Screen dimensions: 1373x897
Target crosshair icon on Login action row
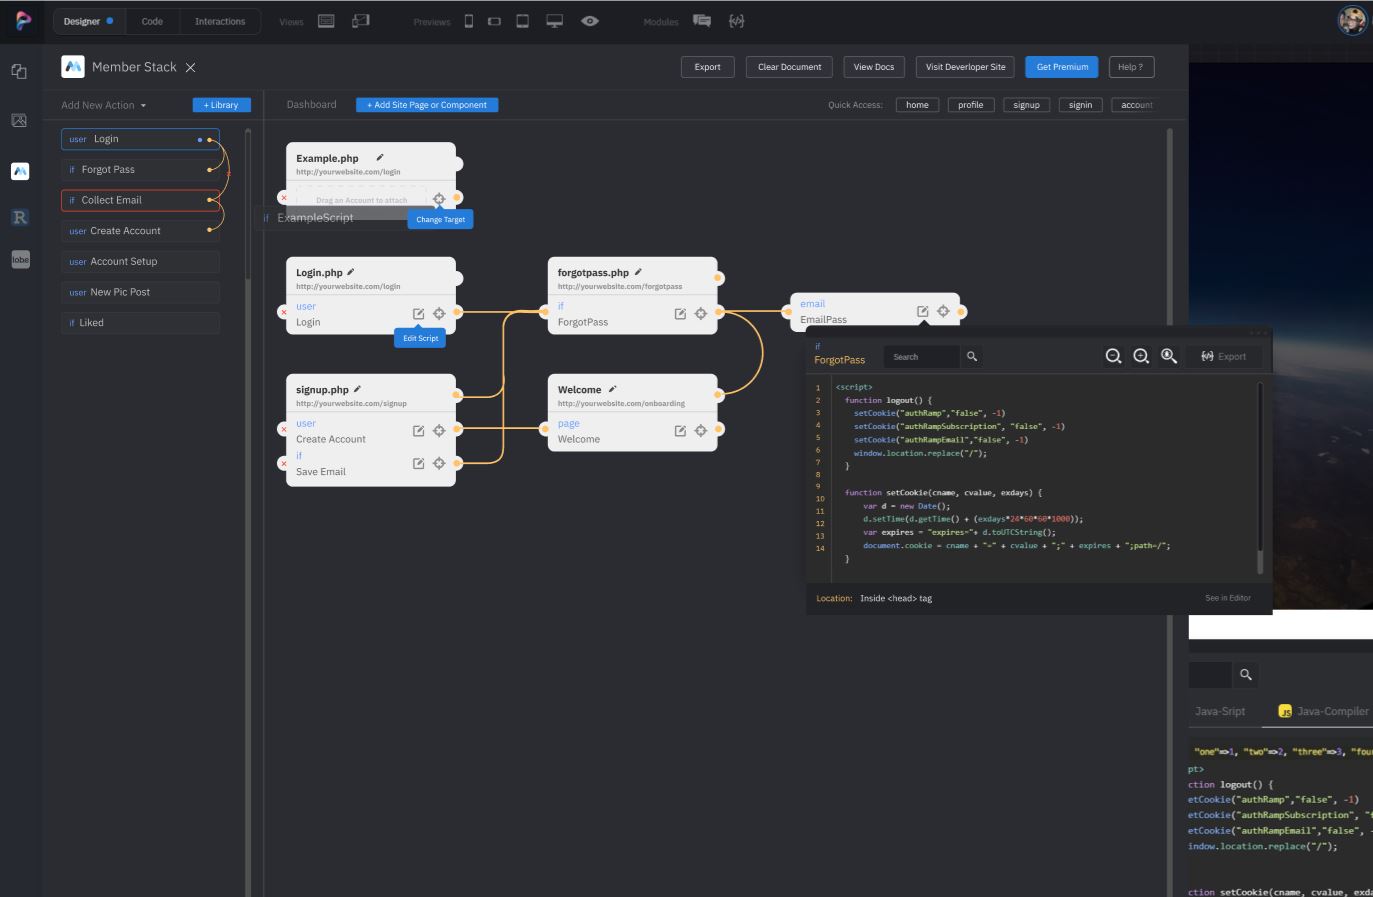439,314
